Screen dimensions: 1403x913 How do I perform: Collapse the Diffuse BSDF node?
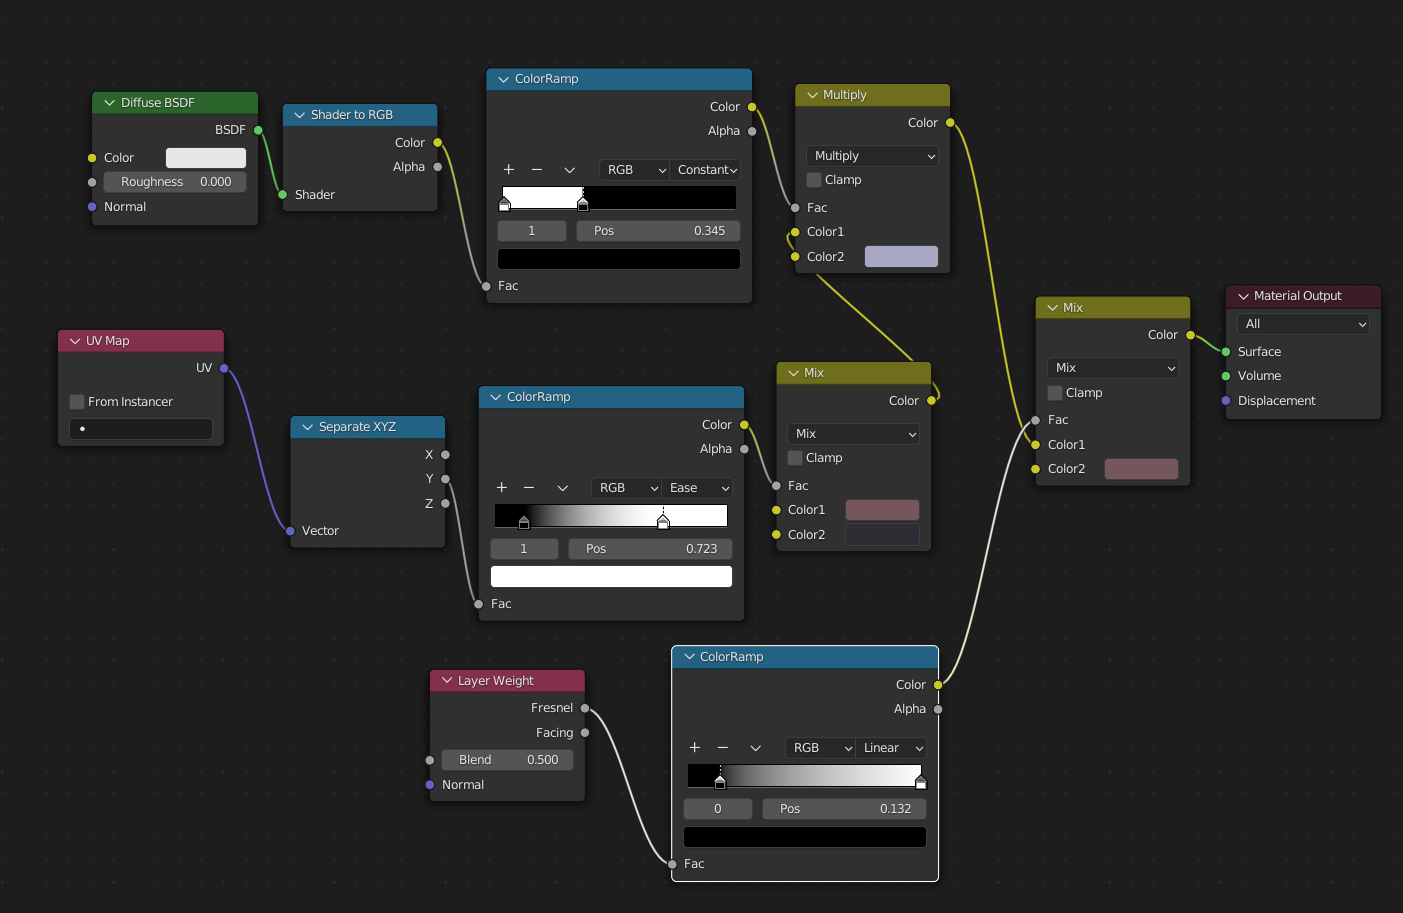tap(109, 103)
